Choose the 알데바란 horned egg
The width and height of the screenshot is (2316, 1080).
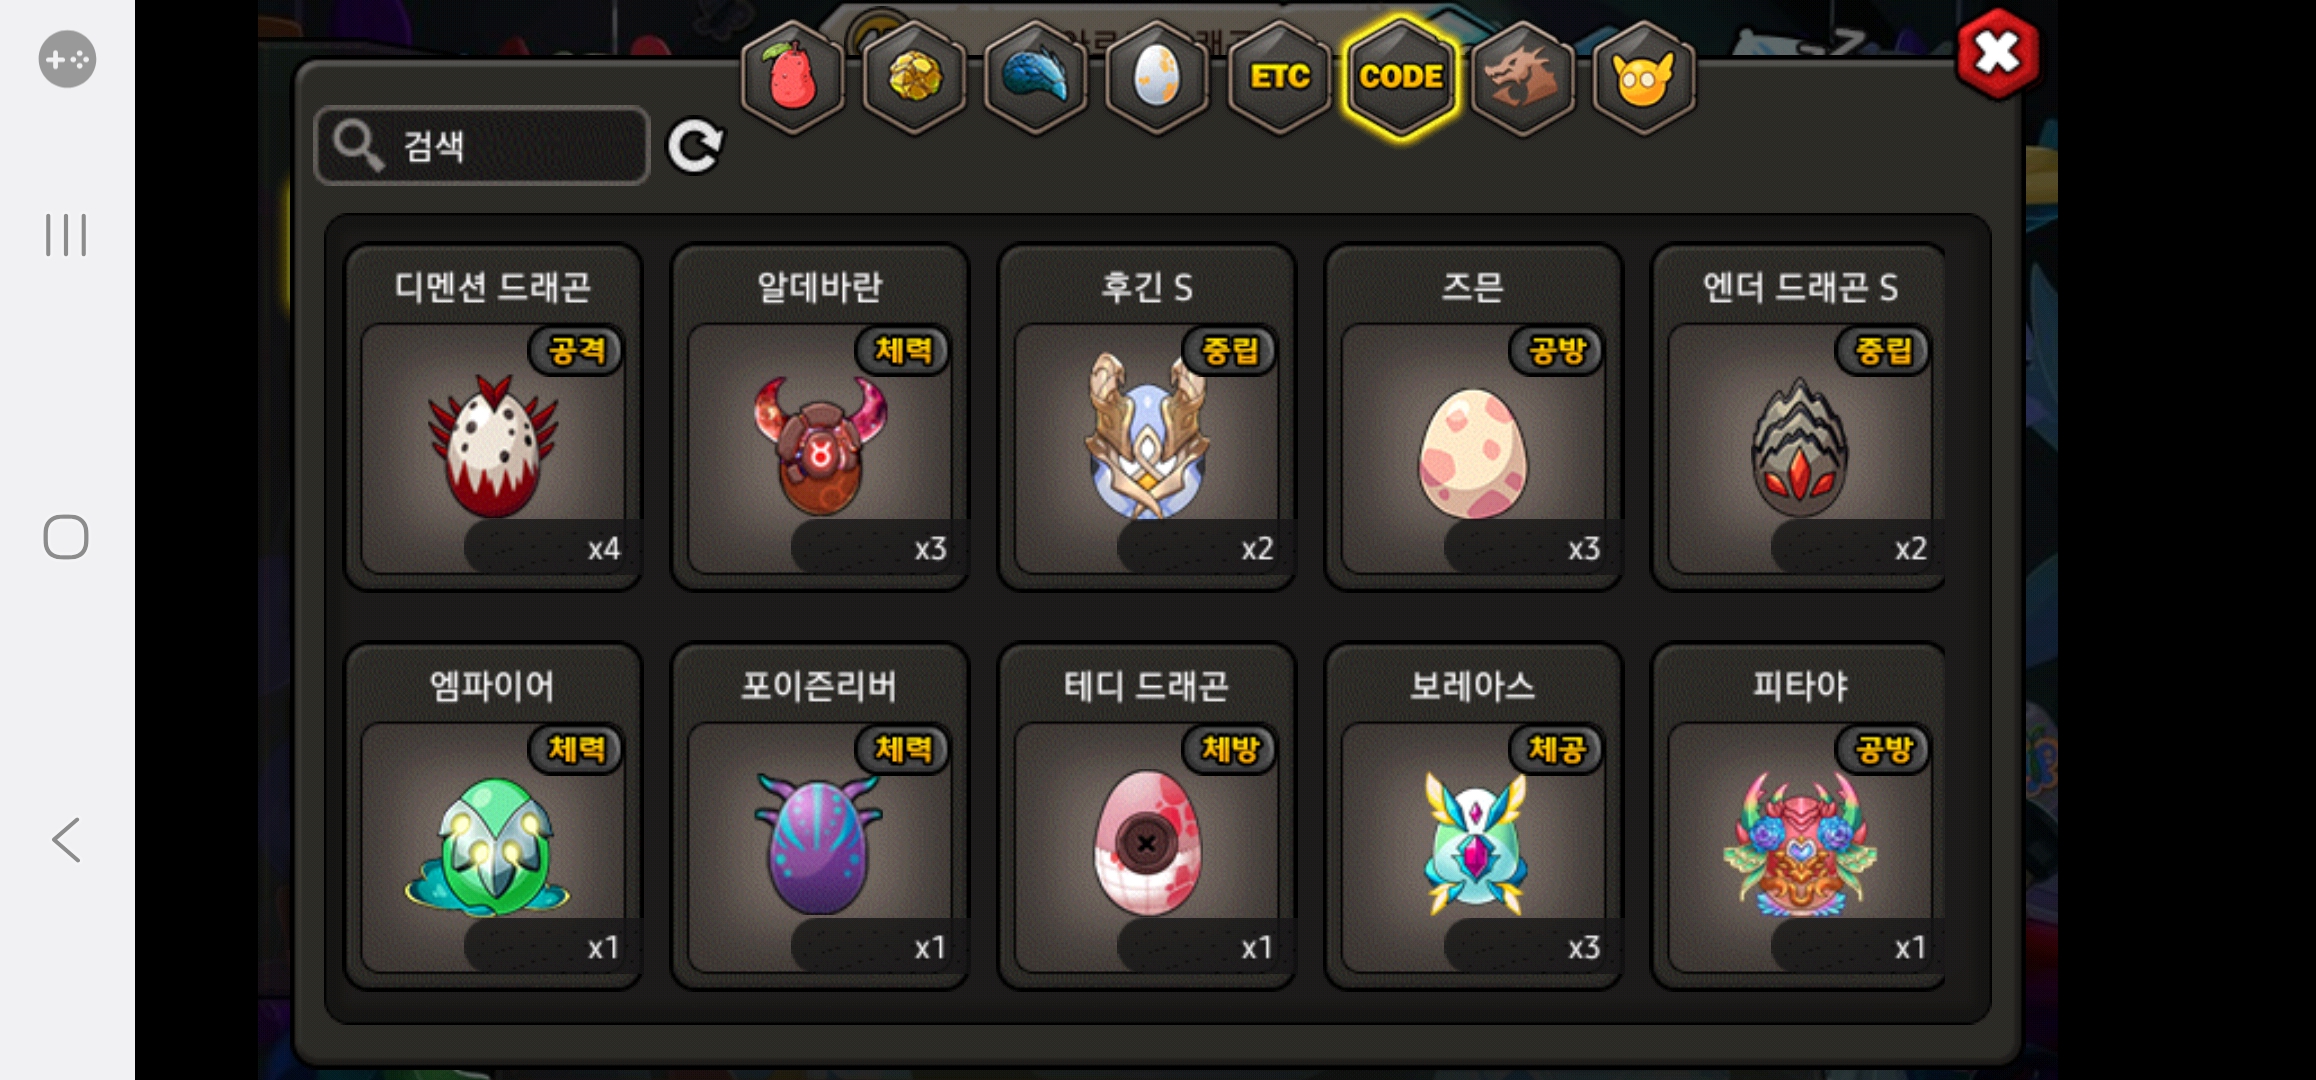[820, 417]
